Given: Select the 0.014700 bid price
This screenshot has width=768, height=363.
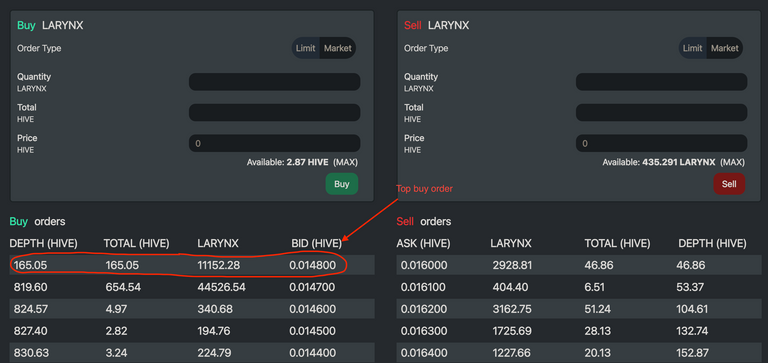Looking at the screenshot, I should point(312,287).
